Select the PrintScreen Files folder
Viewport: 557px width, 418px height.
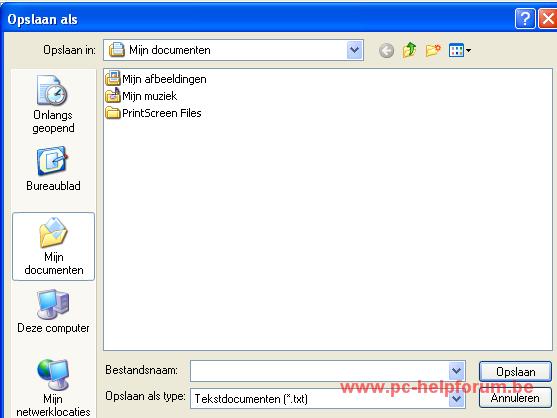click(153, 113)
